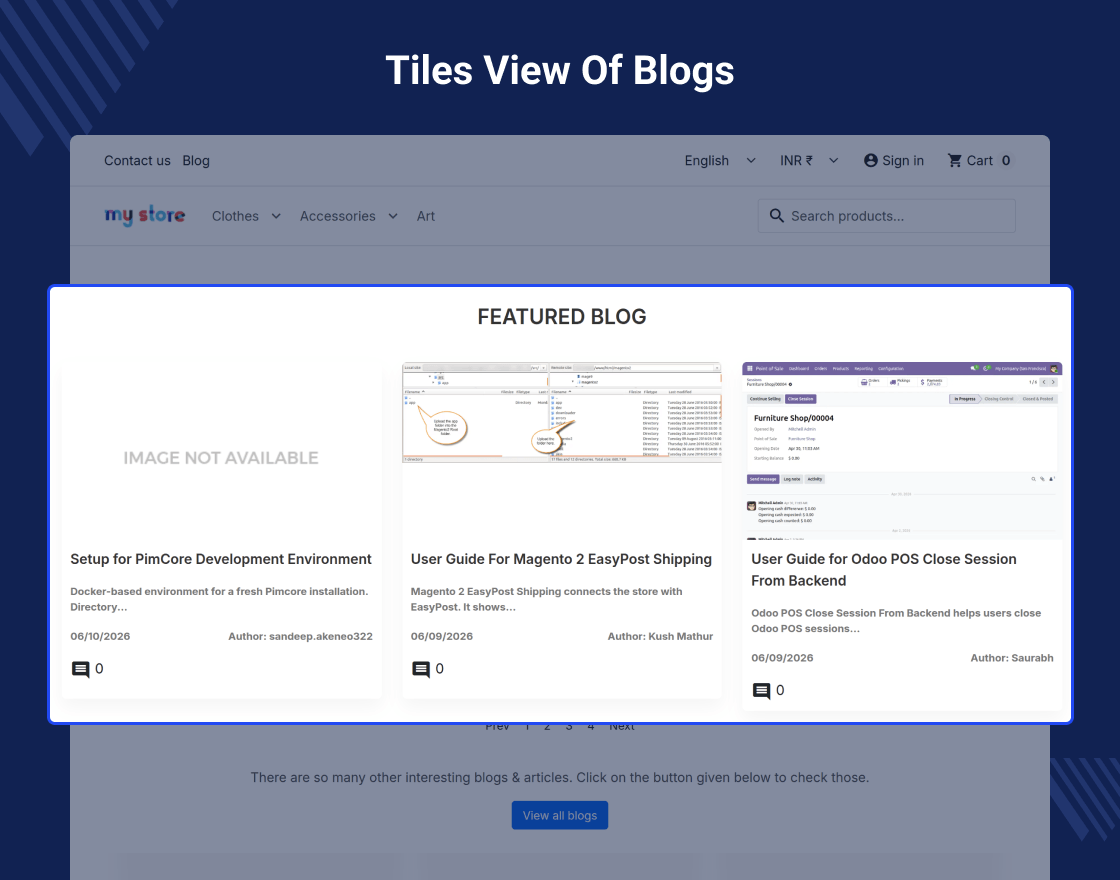Click the Cart count 0 badge
This screenshot has width=1120, height=880.
click(1006, 161)
